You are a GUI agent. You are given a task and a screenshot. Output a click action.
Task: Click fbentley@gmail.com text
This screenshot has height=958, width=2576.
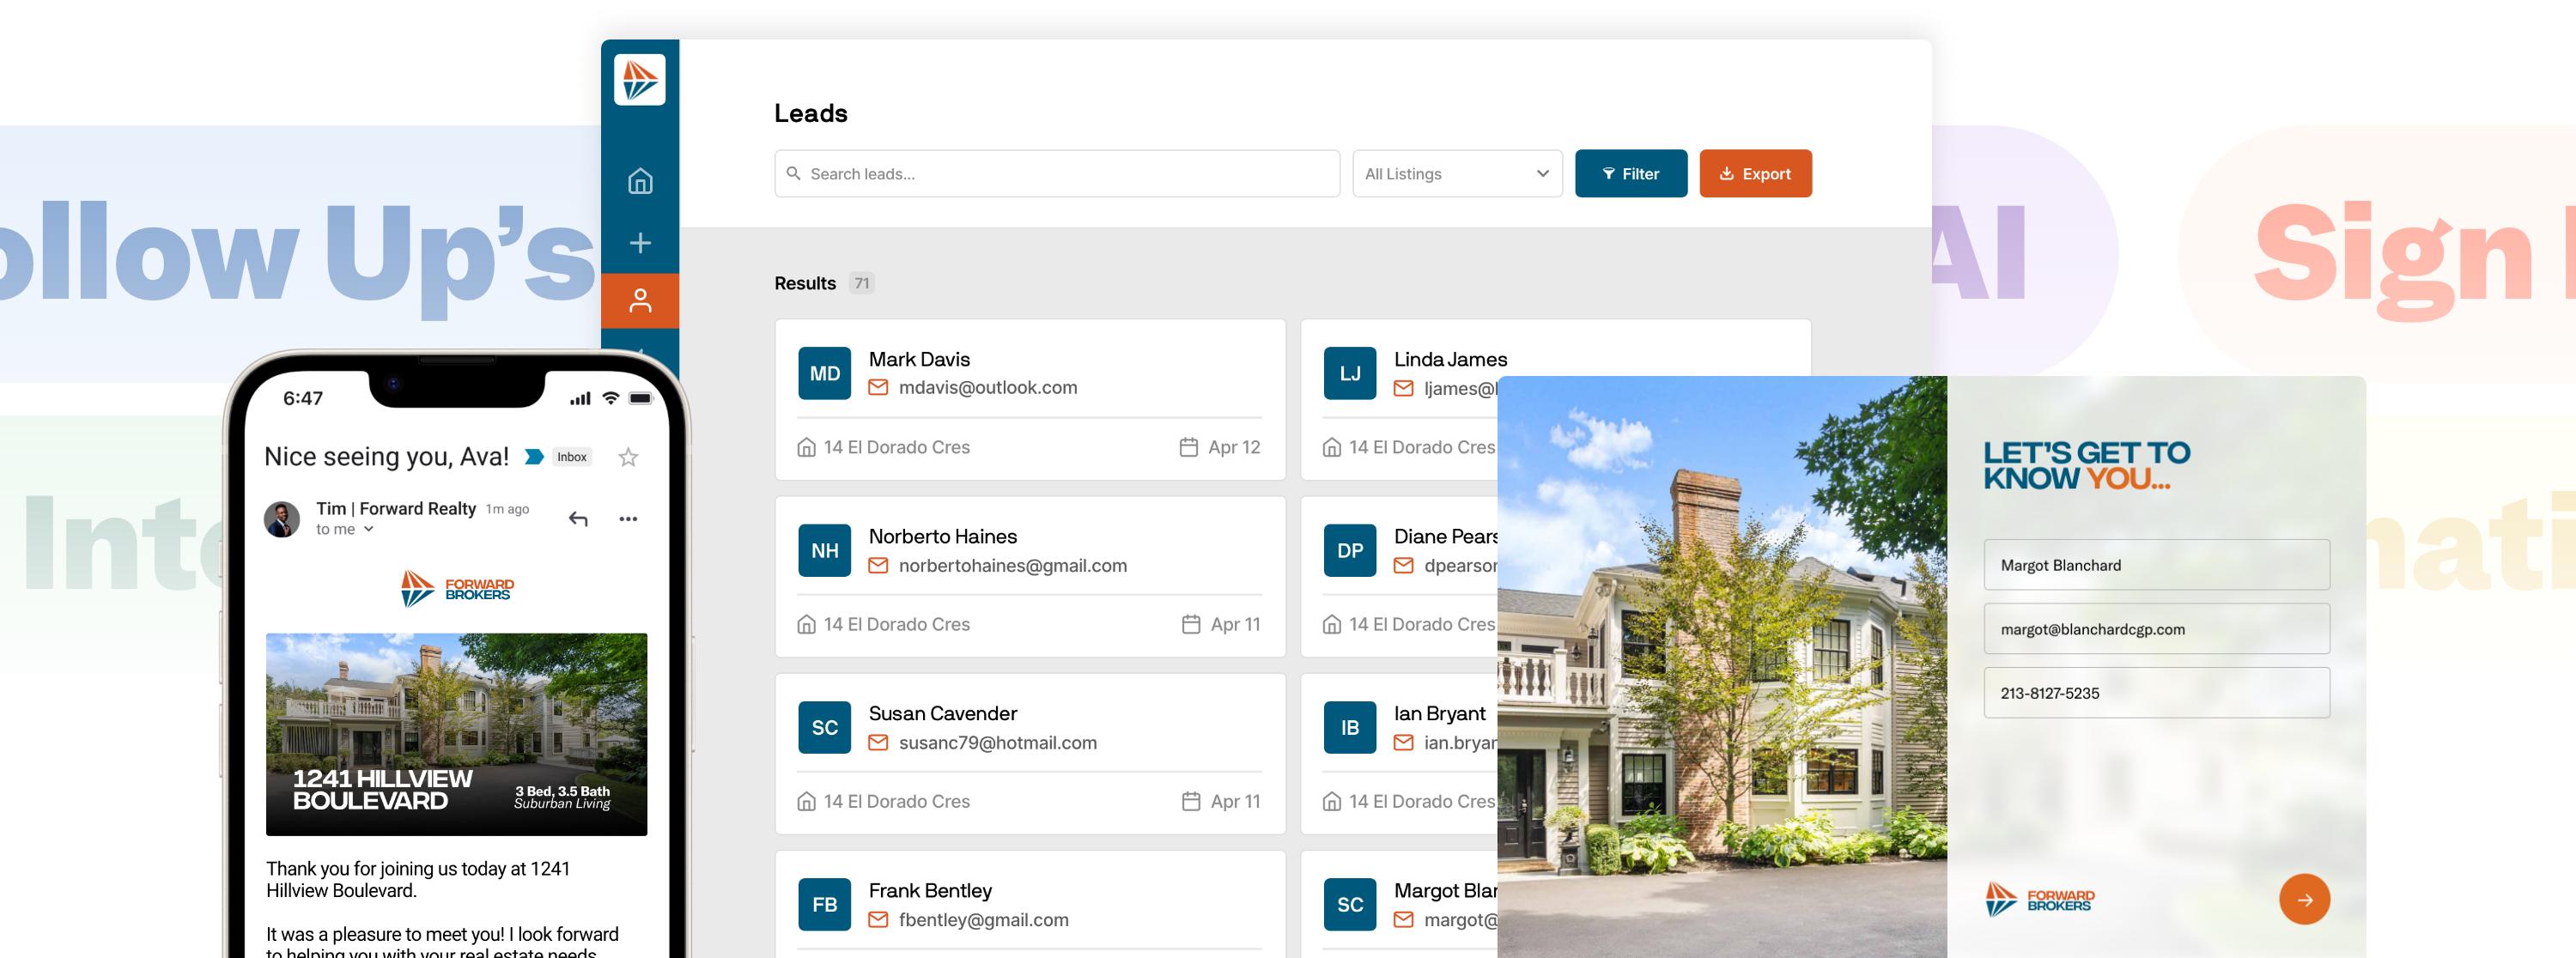(x=983, y=919)
